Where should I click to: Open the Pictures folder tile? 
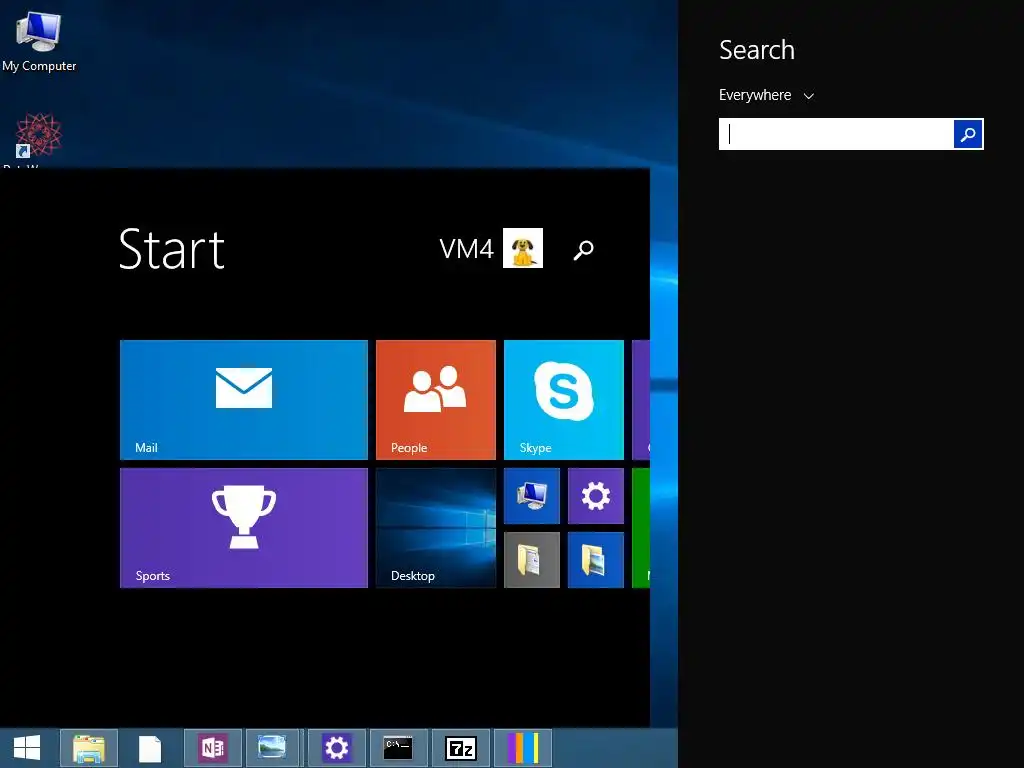point(596,560)
